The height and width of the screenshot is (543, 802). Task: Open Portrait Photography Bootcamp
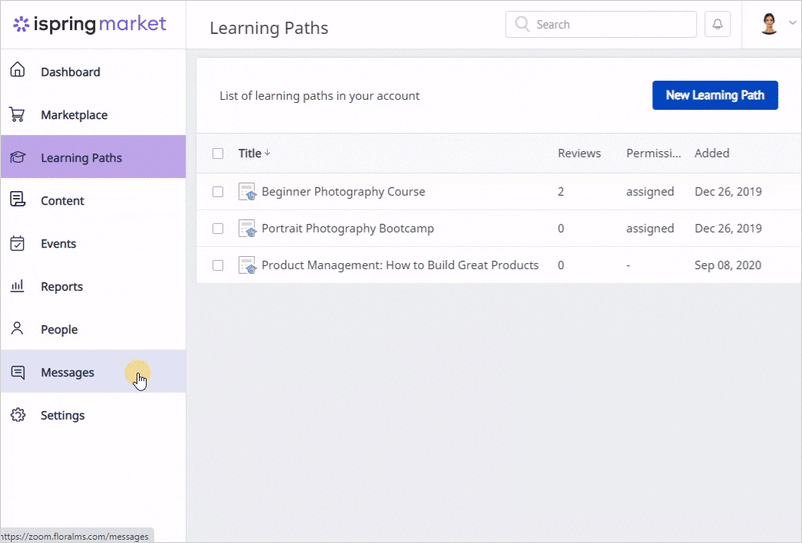tap(348, 229)
